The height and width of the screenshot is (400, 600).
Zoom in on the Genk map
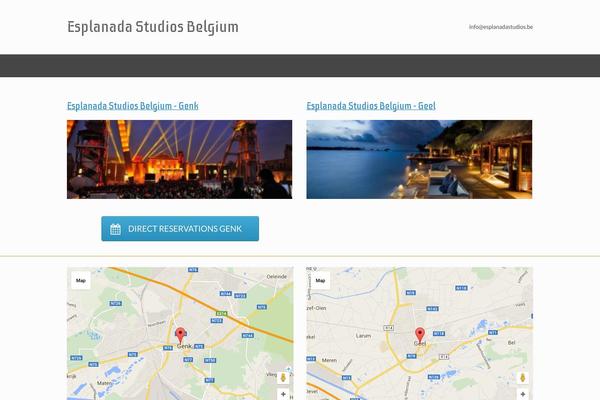pos(283,394)
